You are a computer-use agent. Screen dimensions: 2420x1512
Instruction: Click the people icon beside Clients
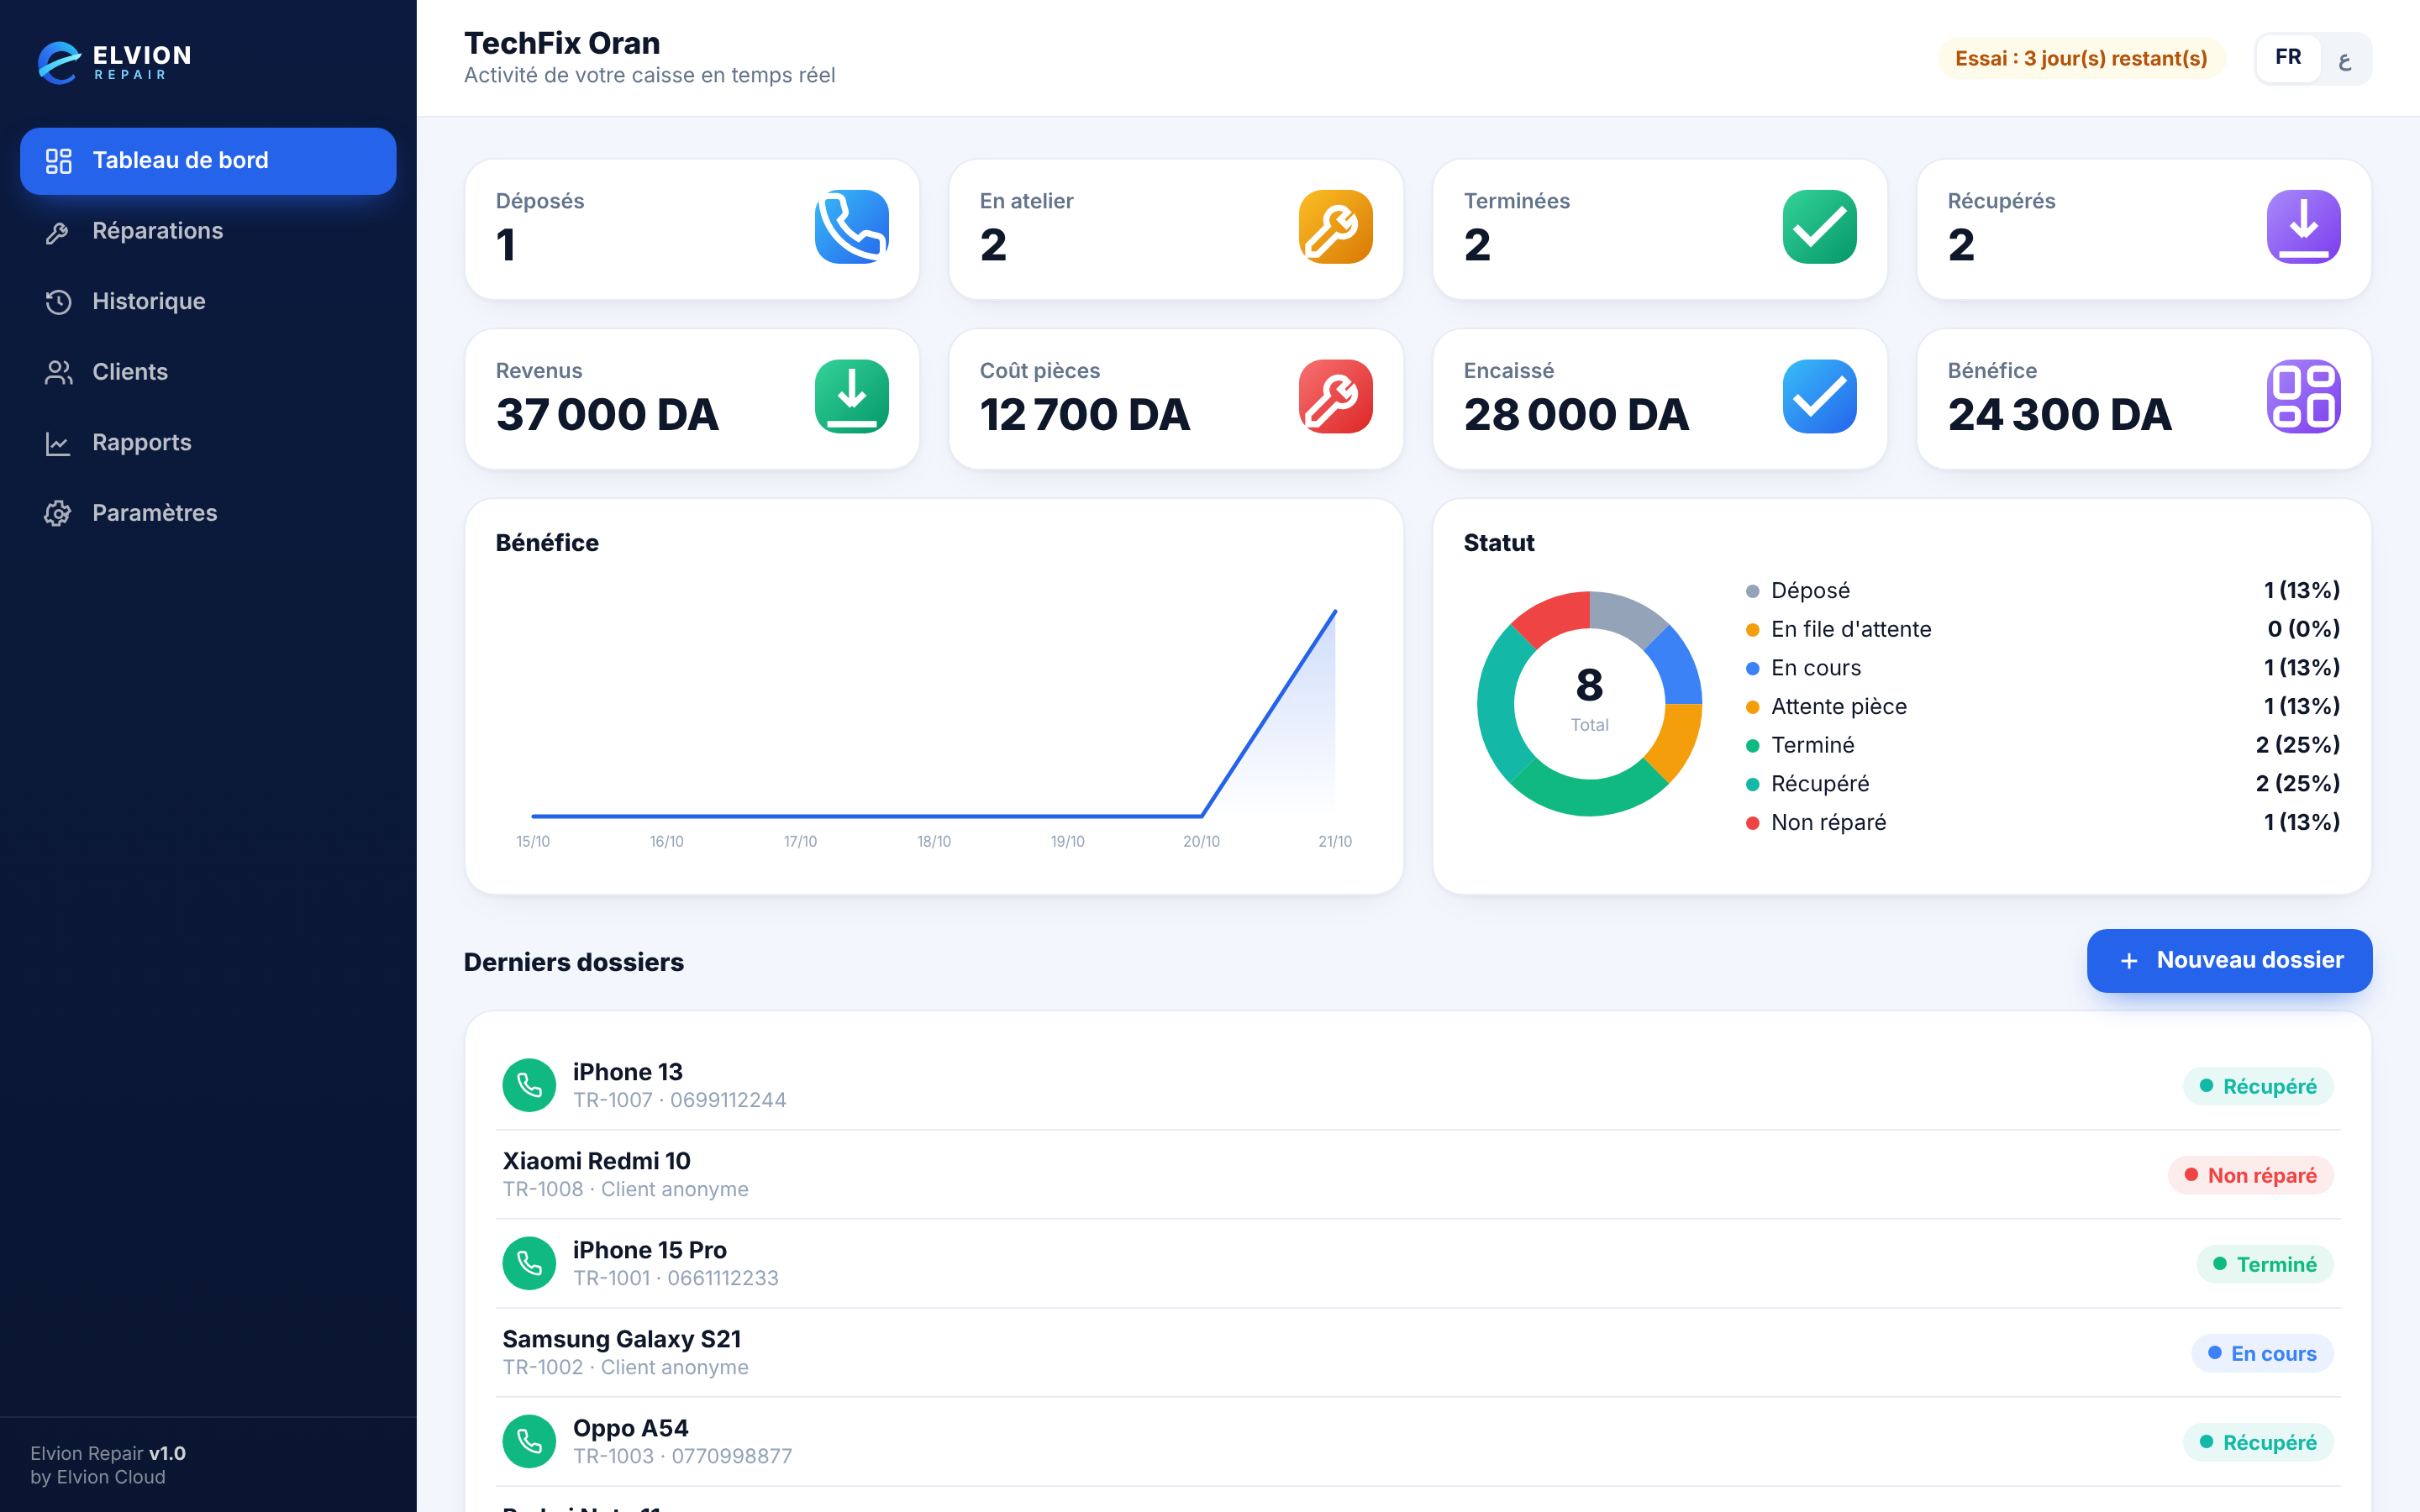coord(58,373)
